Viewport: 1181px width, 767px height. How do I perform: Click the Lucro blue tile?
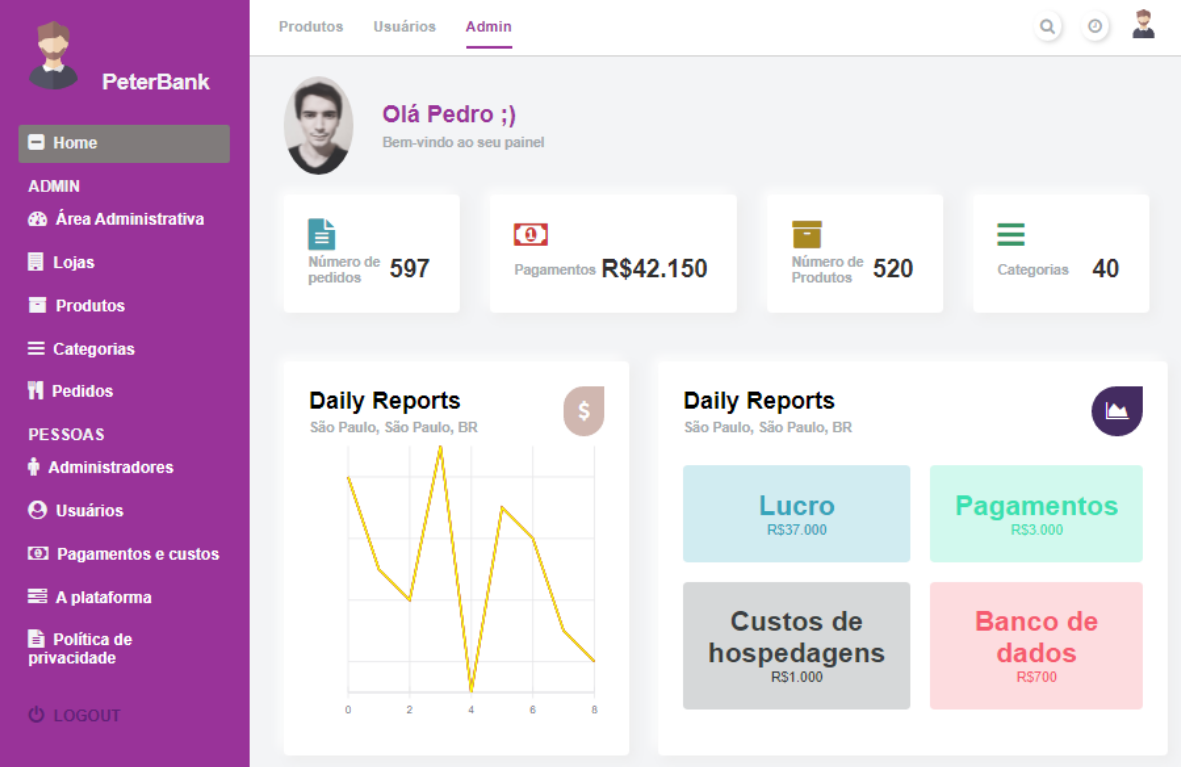796,513
